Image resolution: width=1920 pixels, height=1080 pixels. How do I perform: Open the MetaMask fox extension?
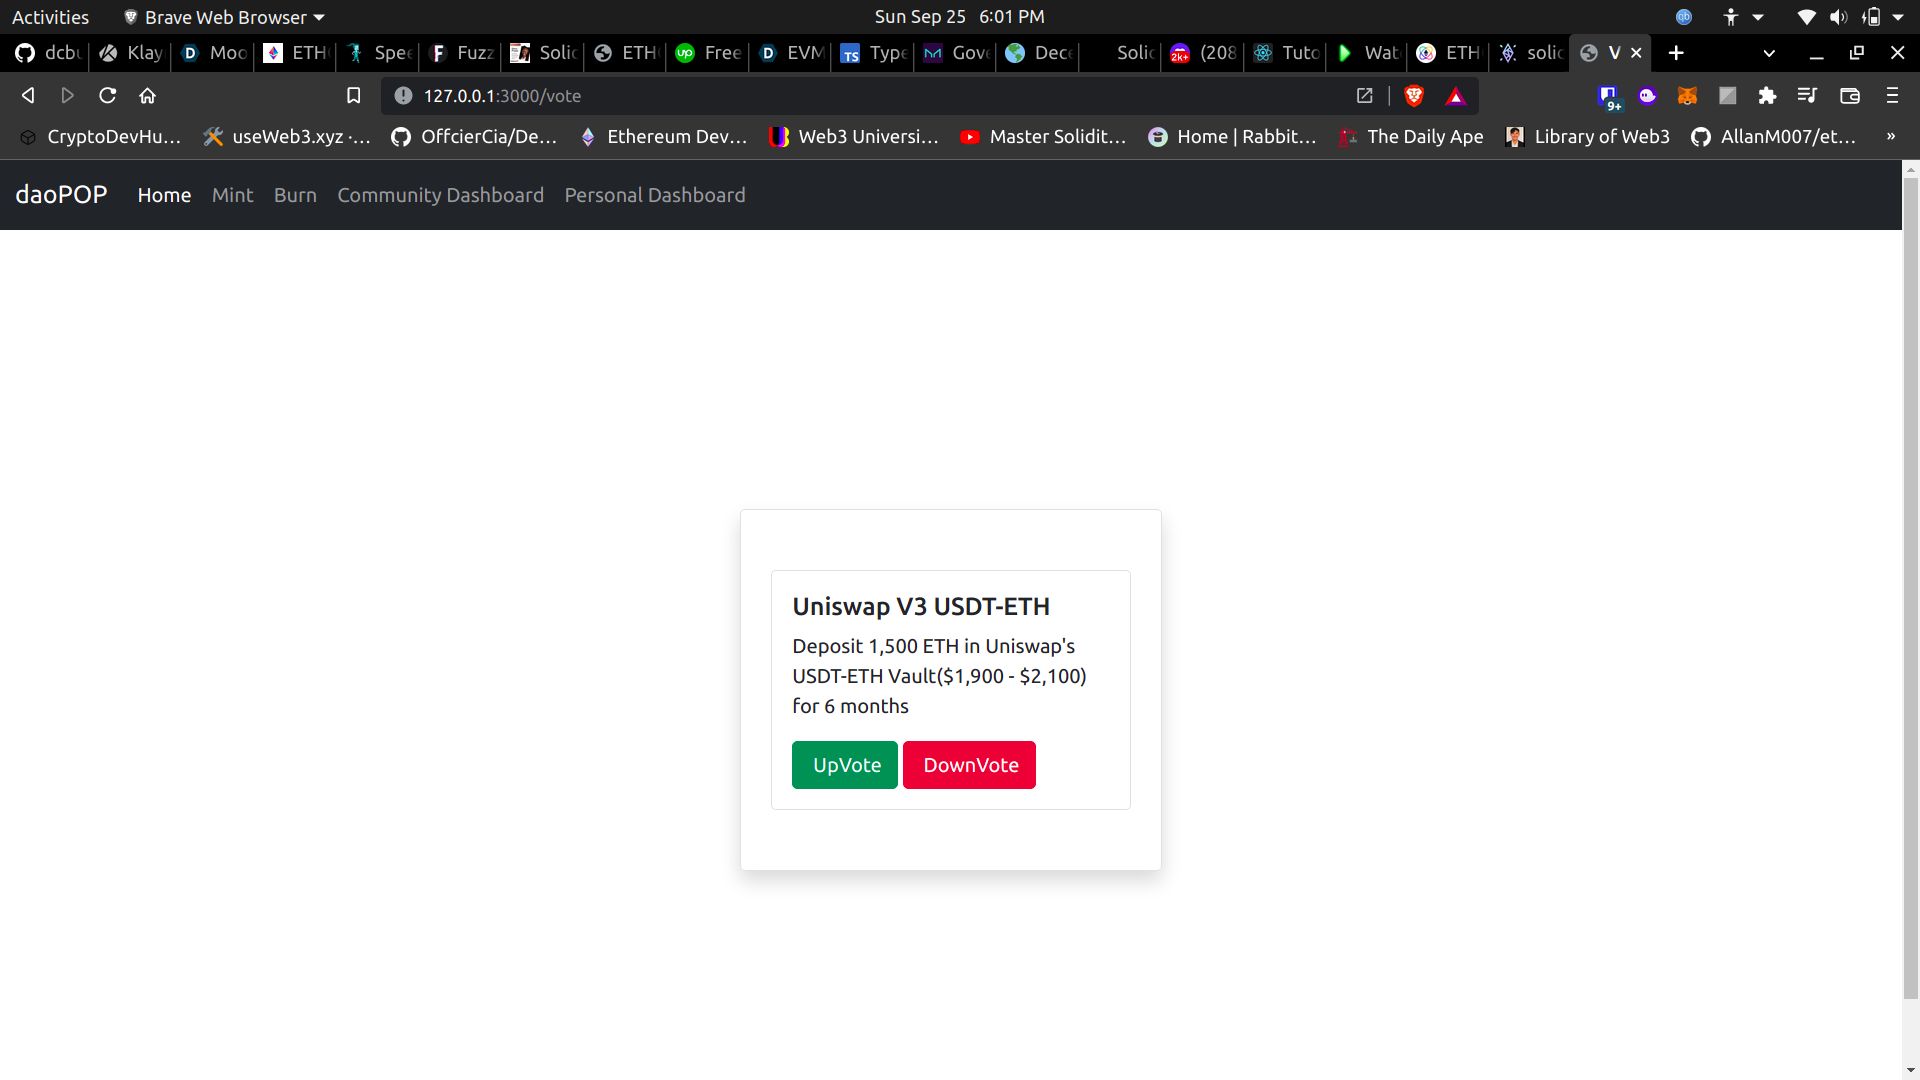click(1687, 95)
